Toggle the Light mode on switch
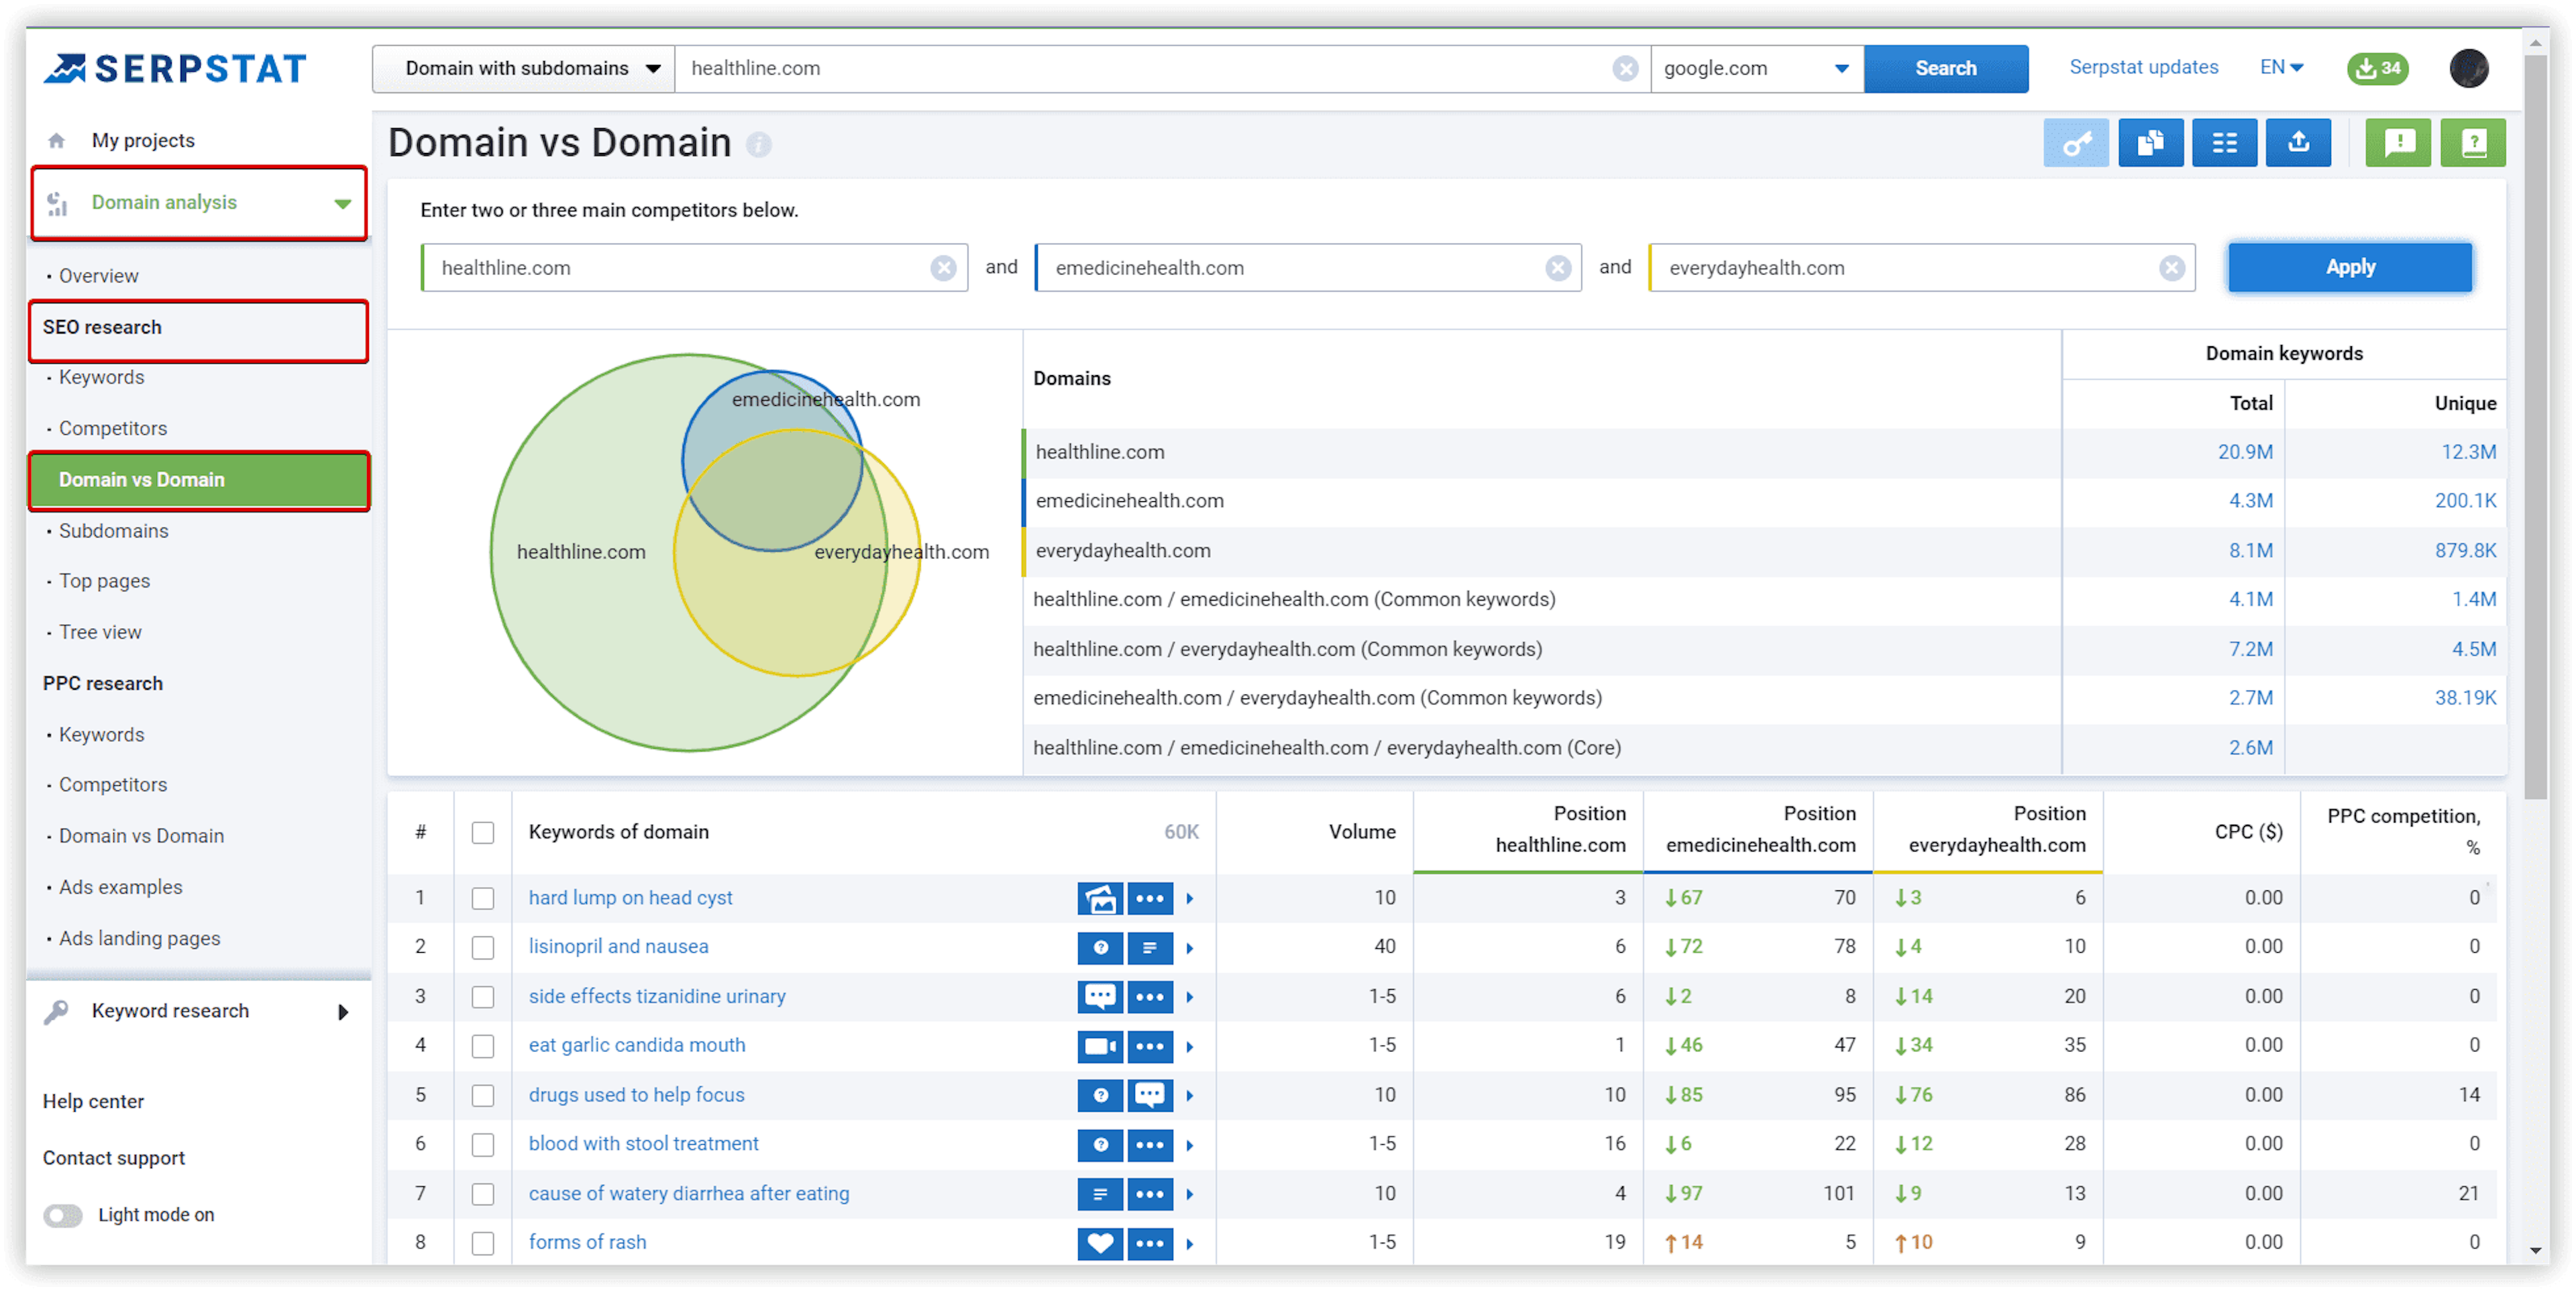The width and height of the screenshot is (2576, 1291). click(x=63, y=1215)
